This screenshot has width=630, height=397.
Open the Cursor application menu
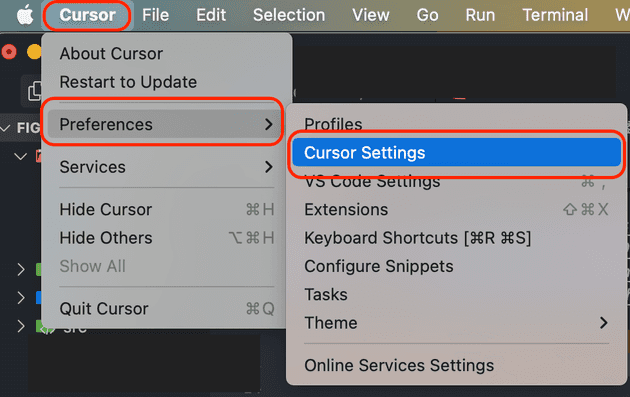pos(87,15)
